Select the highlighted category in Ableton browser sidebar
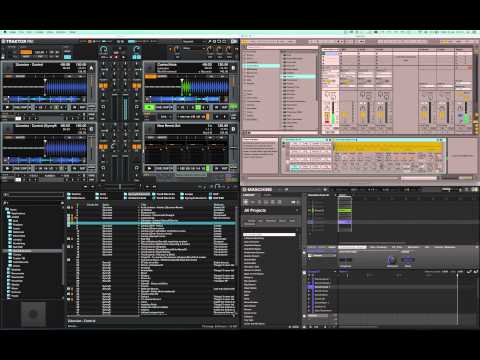Screen dimensions: 480x360 coord(261,66)
